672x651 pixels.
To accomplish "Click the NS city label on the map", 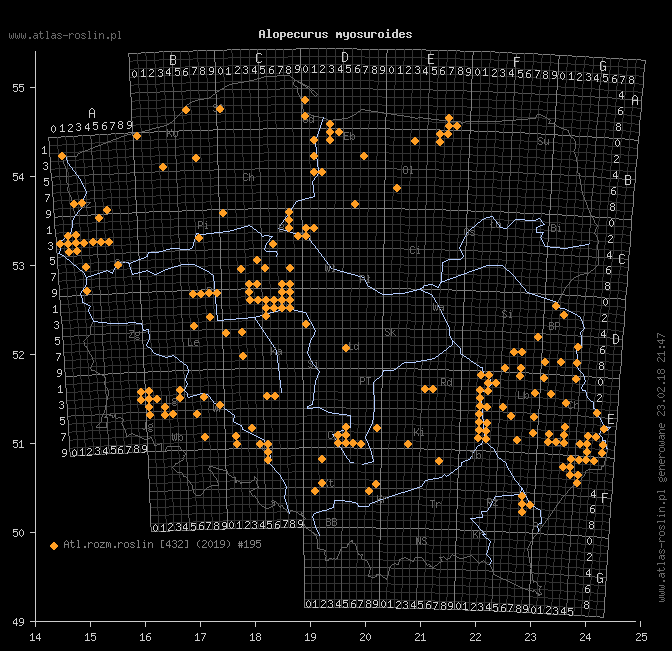I will (x=421, y=541).
